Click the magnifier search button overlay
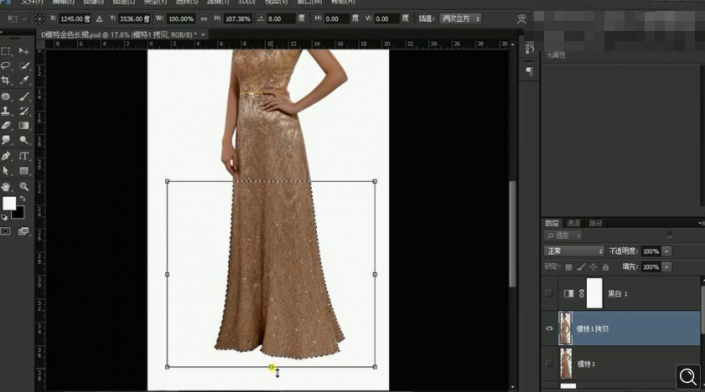The image size is (705, 392). (x=688, y=376)
